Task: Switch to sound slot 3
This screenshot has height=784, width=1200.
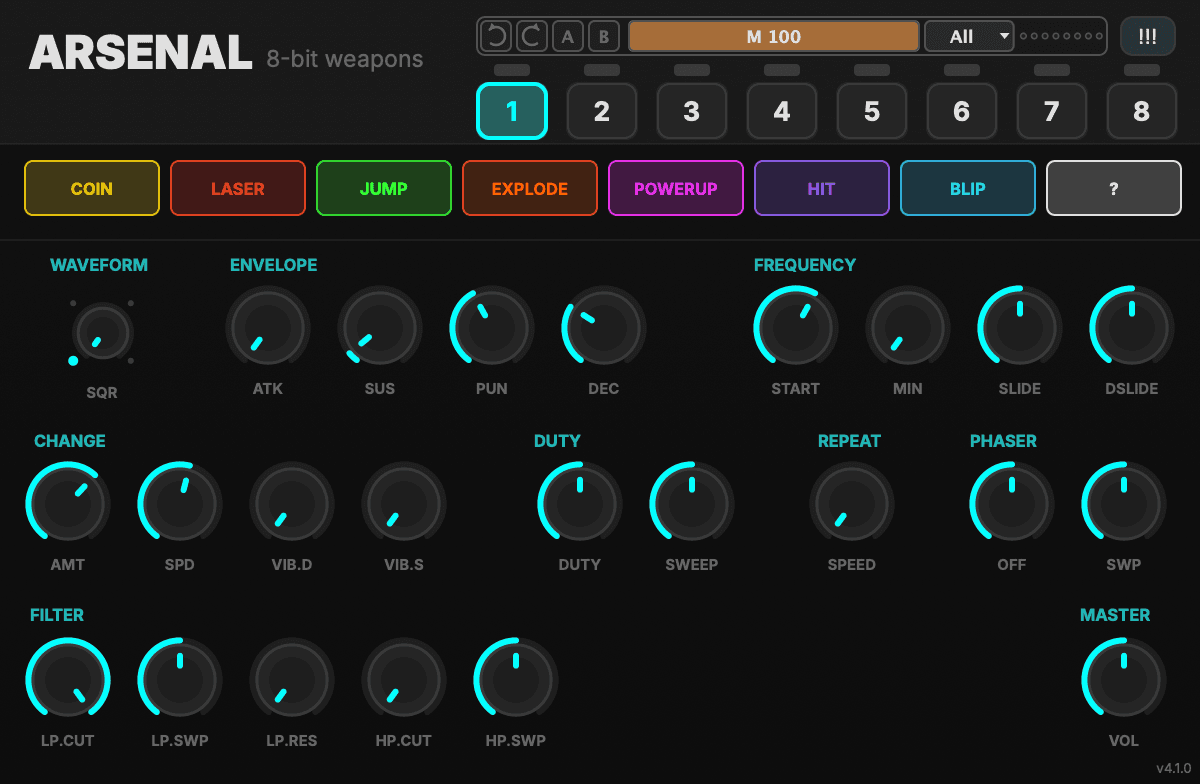Action: (x=692, y=111)
